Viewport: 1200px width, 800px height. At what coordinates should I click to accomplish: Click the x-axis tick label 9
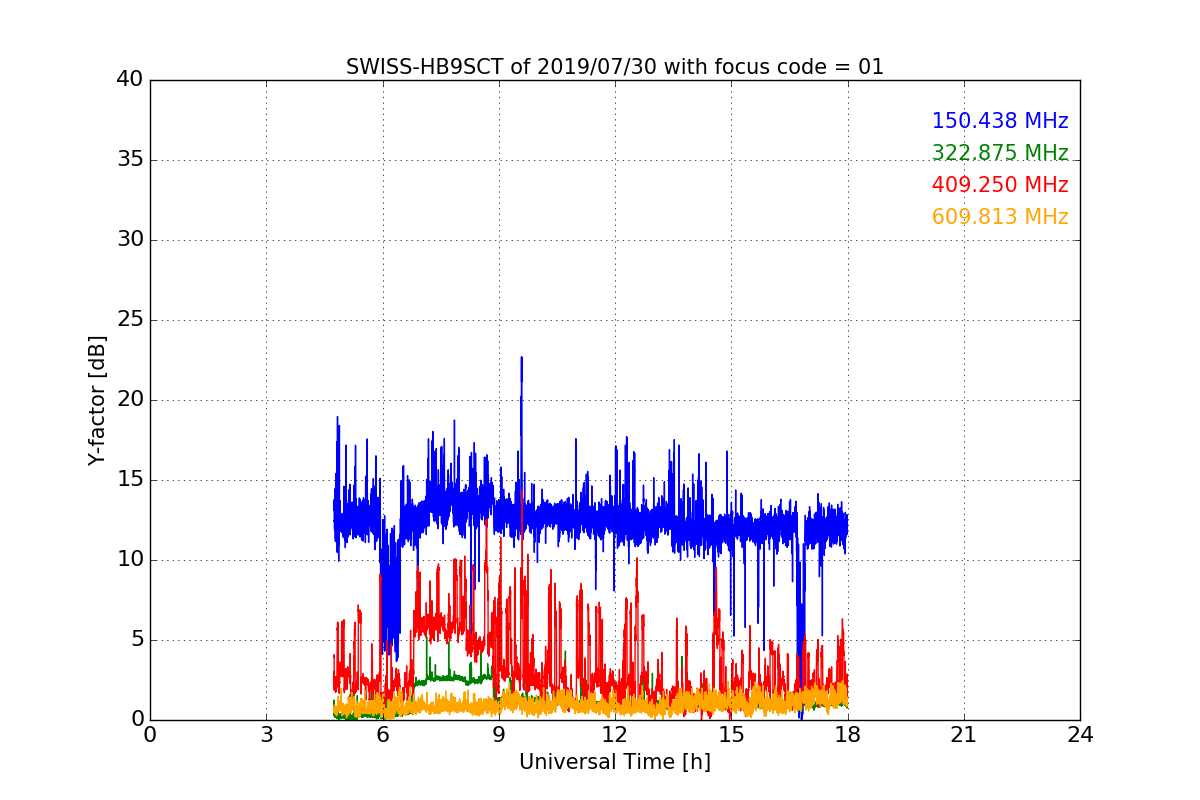coord(499,735)
